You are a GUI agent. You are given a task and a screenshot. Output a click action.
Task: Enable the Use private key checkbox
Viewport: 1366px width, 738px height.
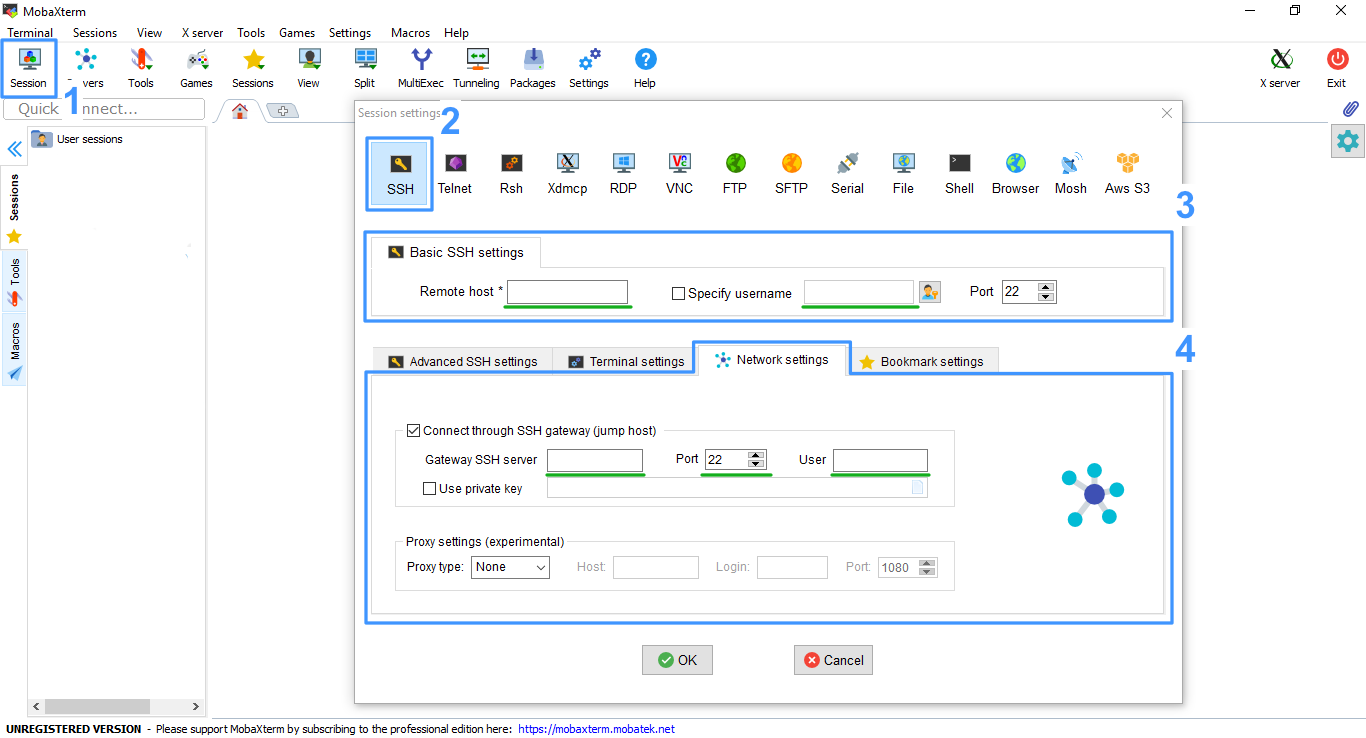(430, 489)
